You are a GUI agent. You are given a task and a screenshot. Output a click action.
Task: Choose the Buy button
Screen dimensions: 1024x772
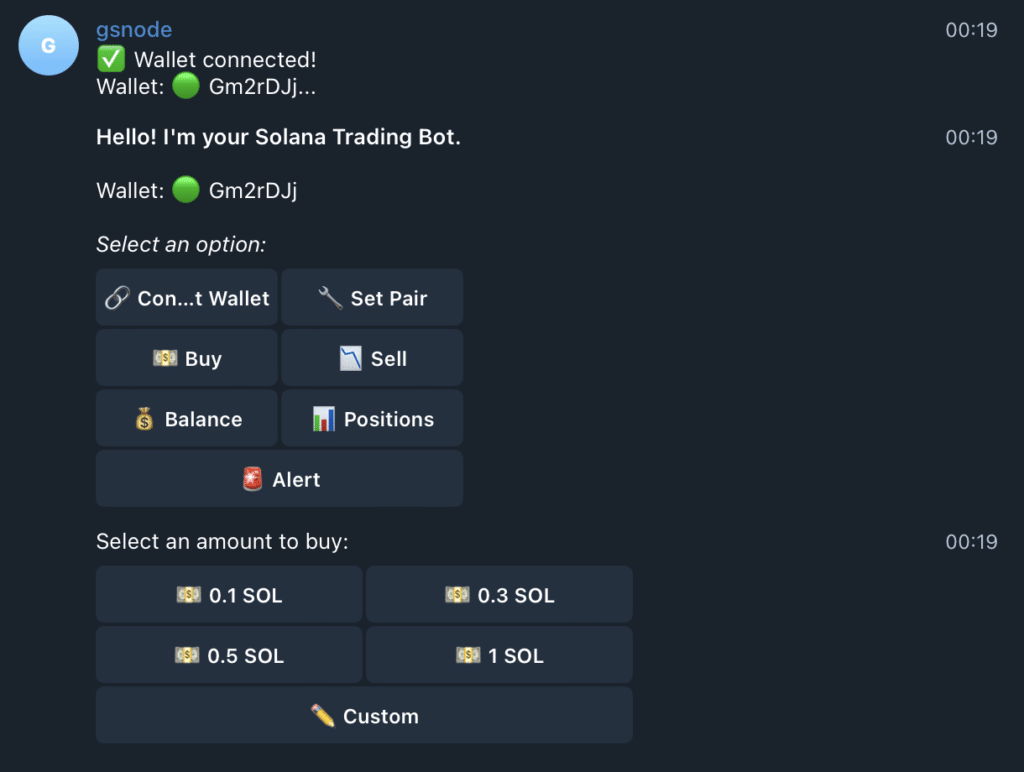(187, 358)
